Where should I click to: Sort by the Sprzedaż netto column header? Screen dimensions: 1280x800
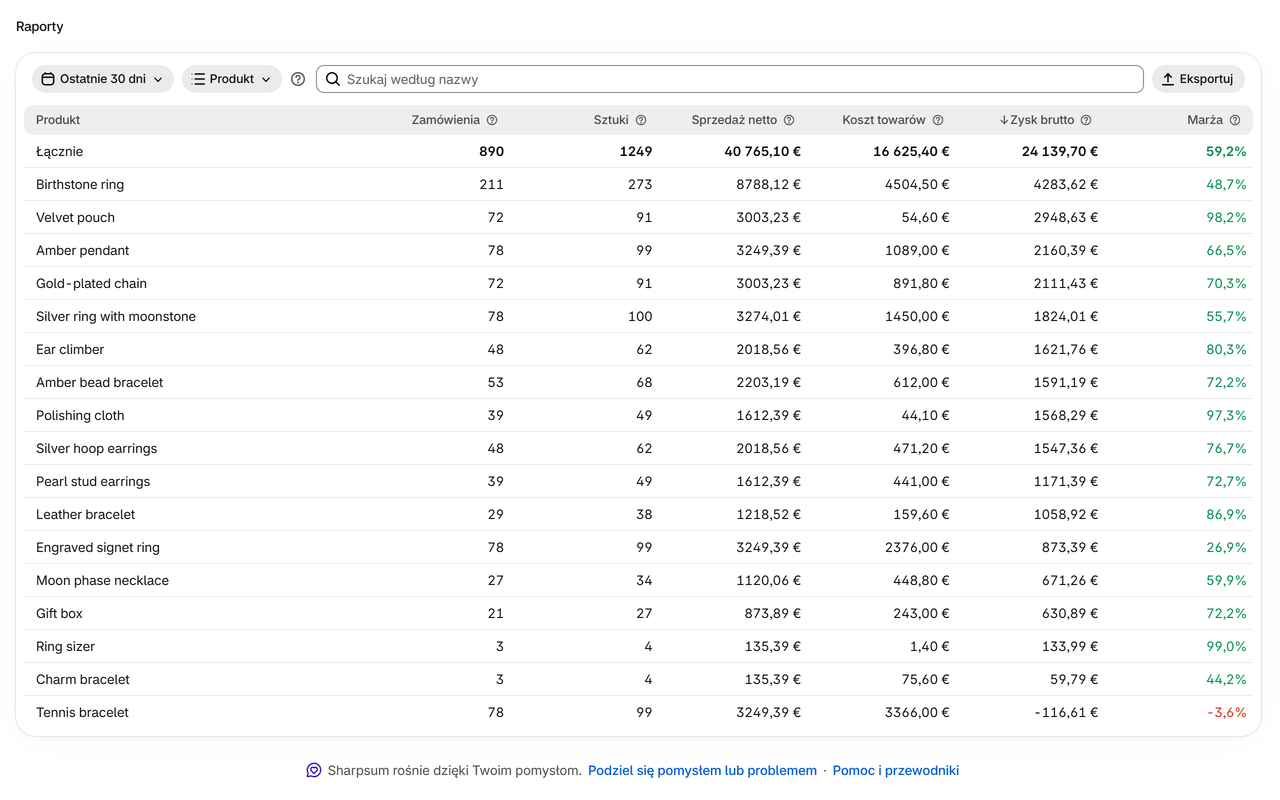[x=734, y=120]
